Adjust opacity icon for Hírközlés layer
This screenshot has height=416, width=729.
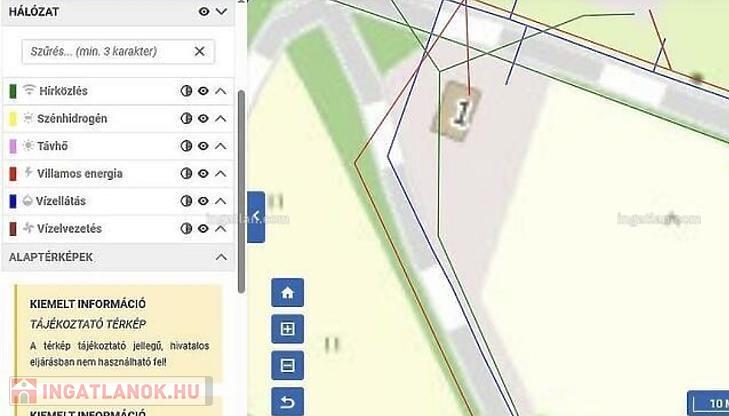point(186,91)
